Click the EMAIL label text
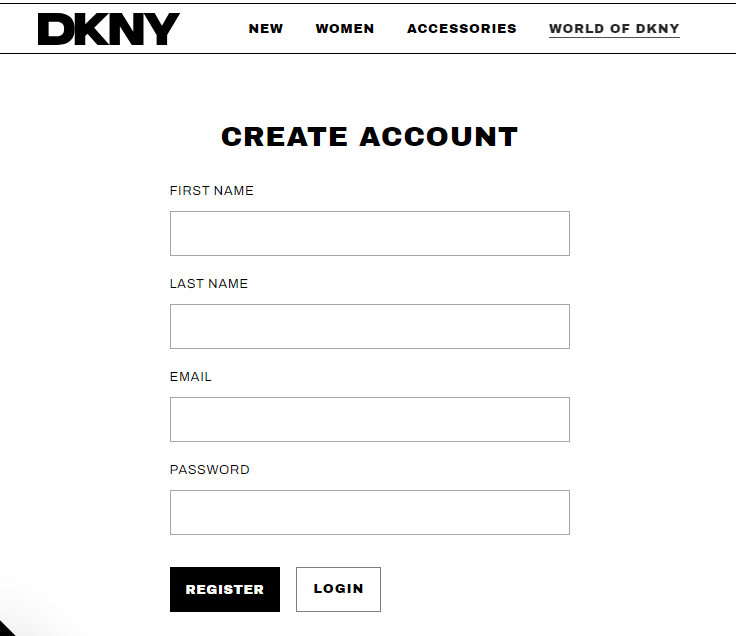 (191, 376)
